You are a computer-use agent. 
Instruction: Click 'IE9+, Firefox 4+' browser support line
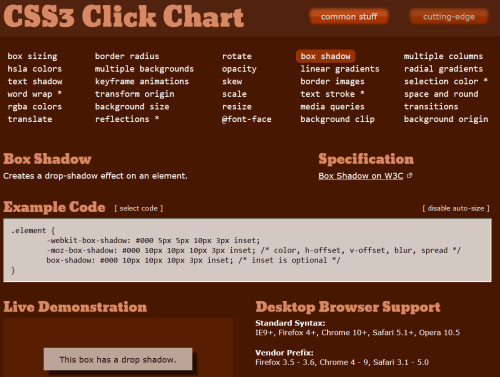(x=357, y=333)
